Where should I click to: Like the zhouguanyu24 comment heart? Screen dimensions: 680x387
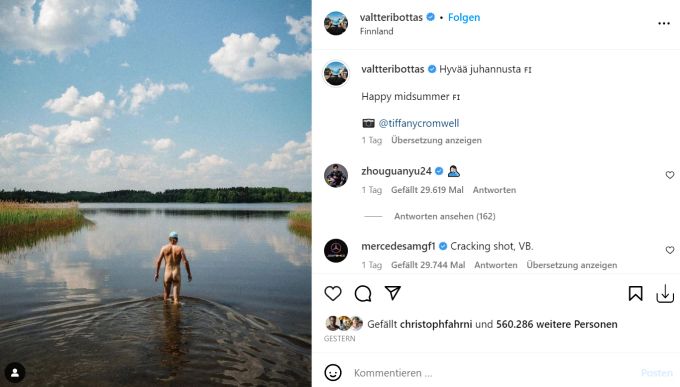pyautogui.click(x=670, y=175)
